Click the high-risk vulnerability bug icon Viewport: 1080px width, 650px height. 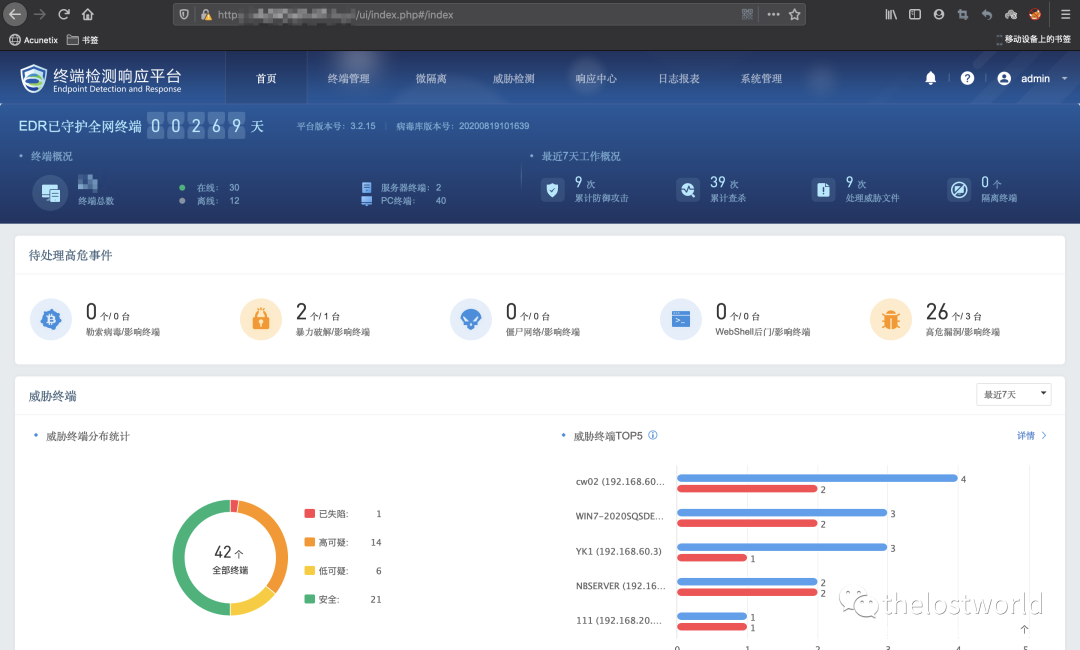(x=890, y=319)
